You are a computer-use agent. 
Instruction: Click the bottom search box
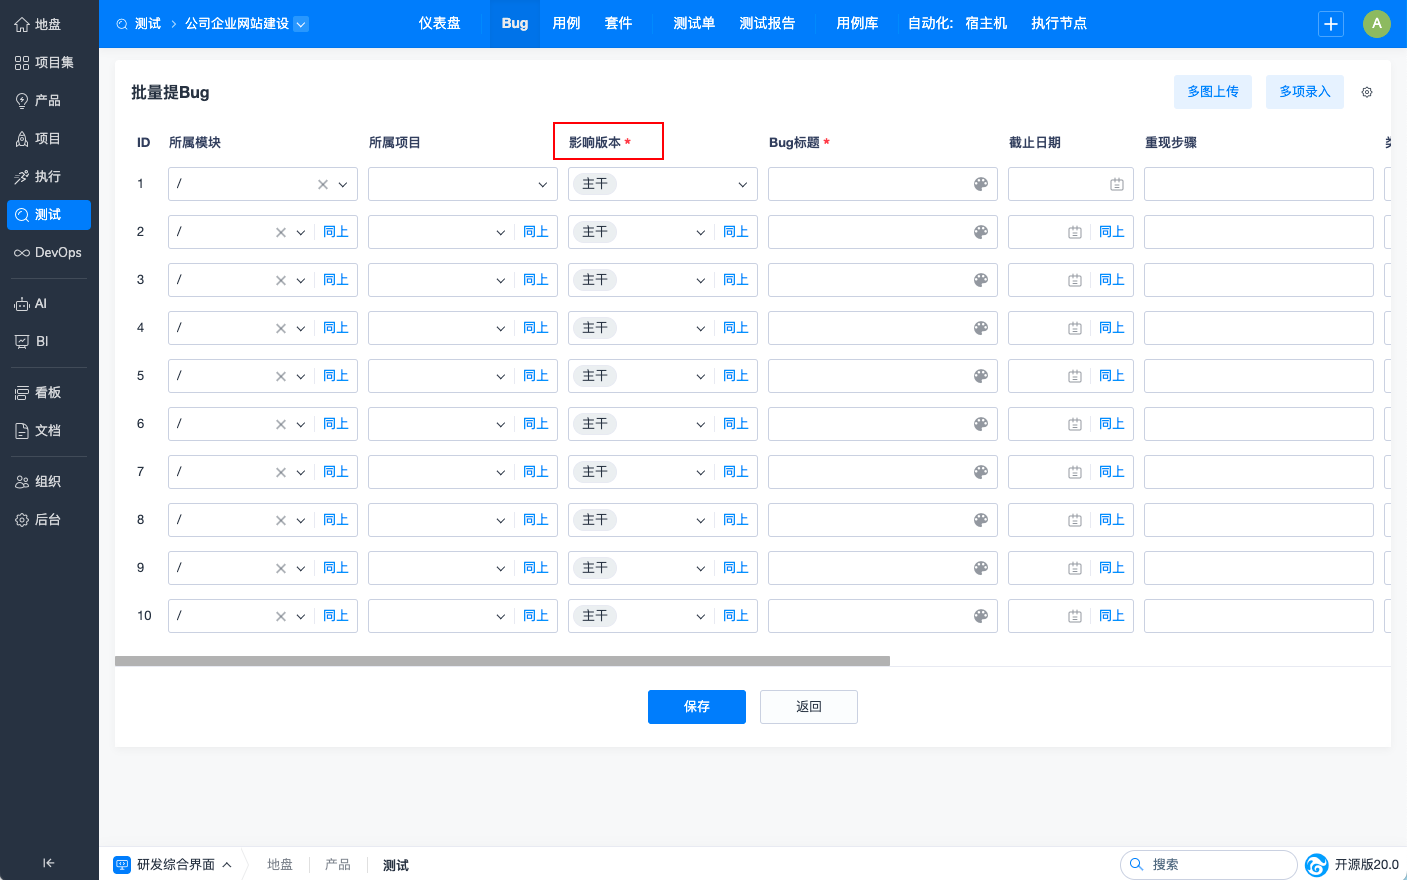point(1209,865)
